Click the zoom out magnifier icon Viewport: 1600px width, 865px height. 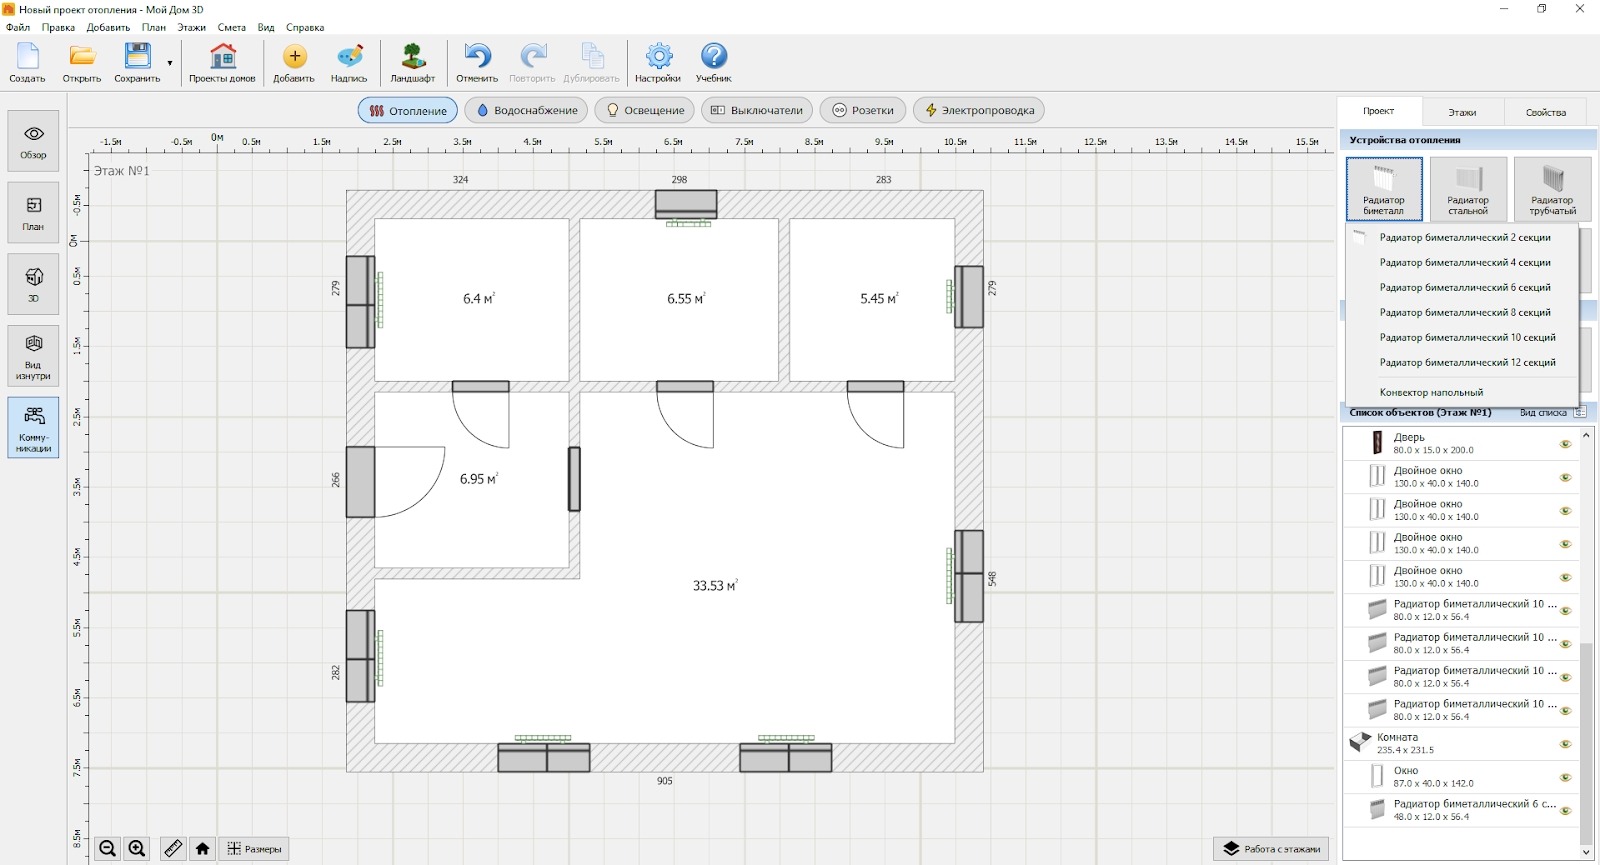click(x=108, y=849)
